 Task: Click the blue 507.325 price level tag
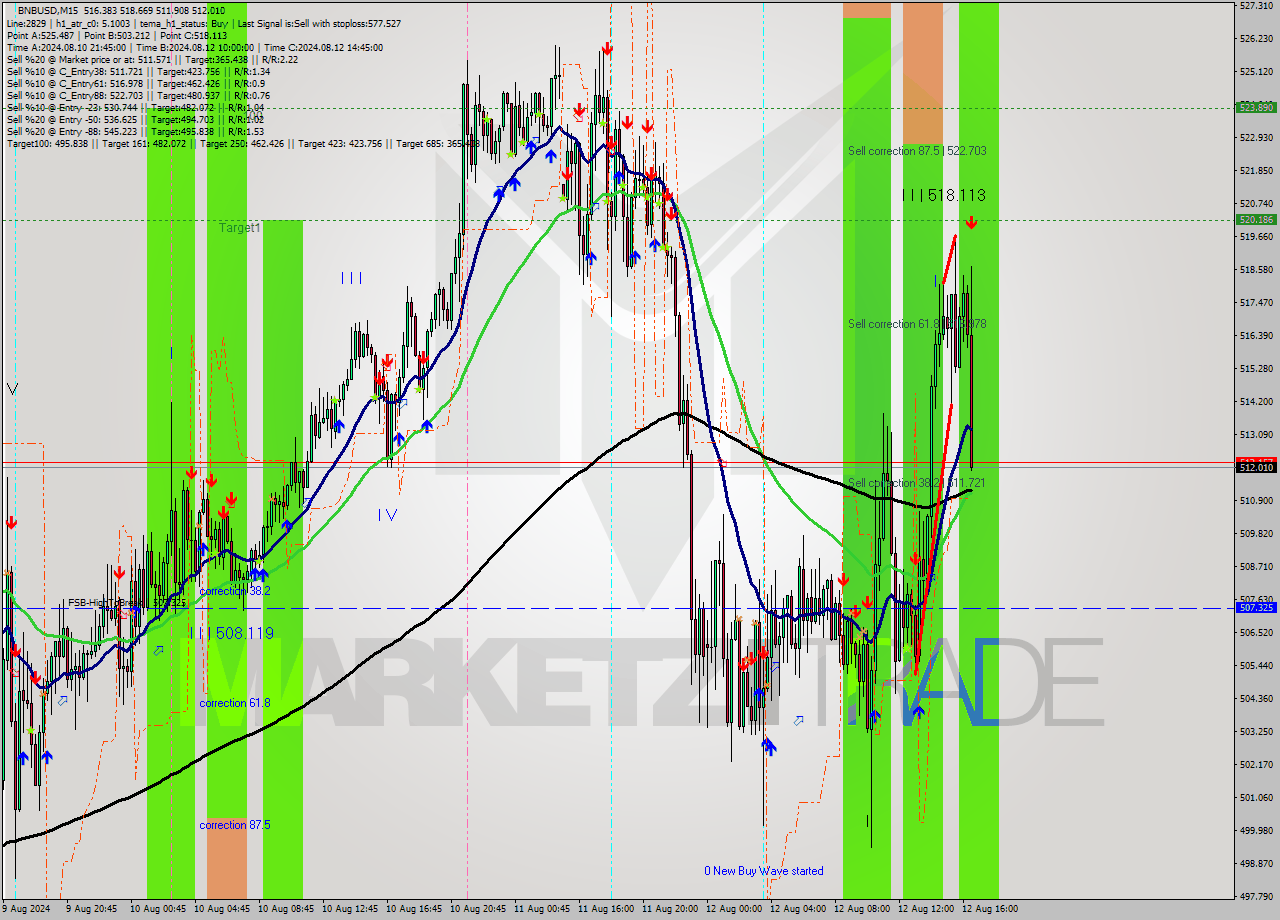click(x=1256, y=608)
